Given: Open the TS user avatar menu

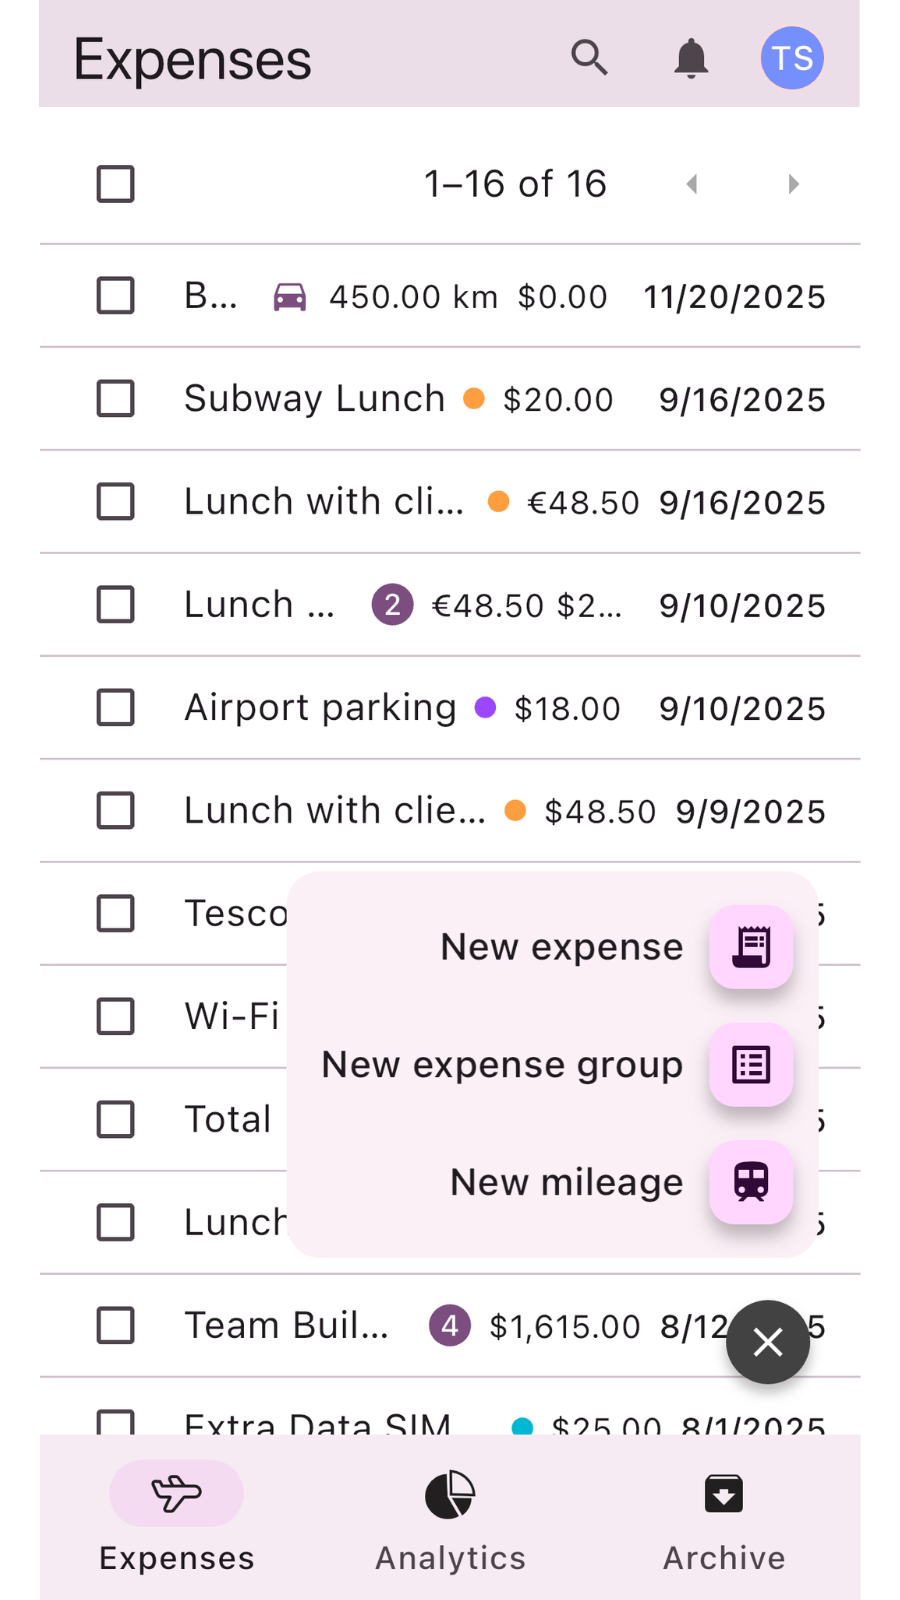Looking at the screenshot, I should (792, 58).
